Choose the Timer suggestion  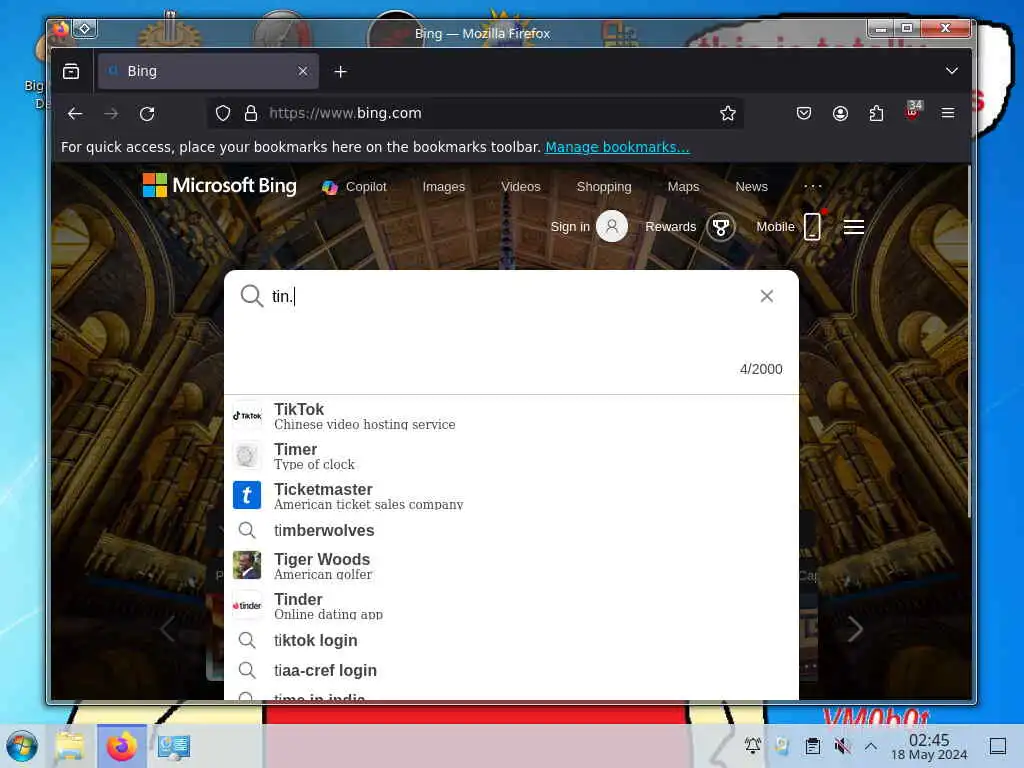[x=511, y=456]
